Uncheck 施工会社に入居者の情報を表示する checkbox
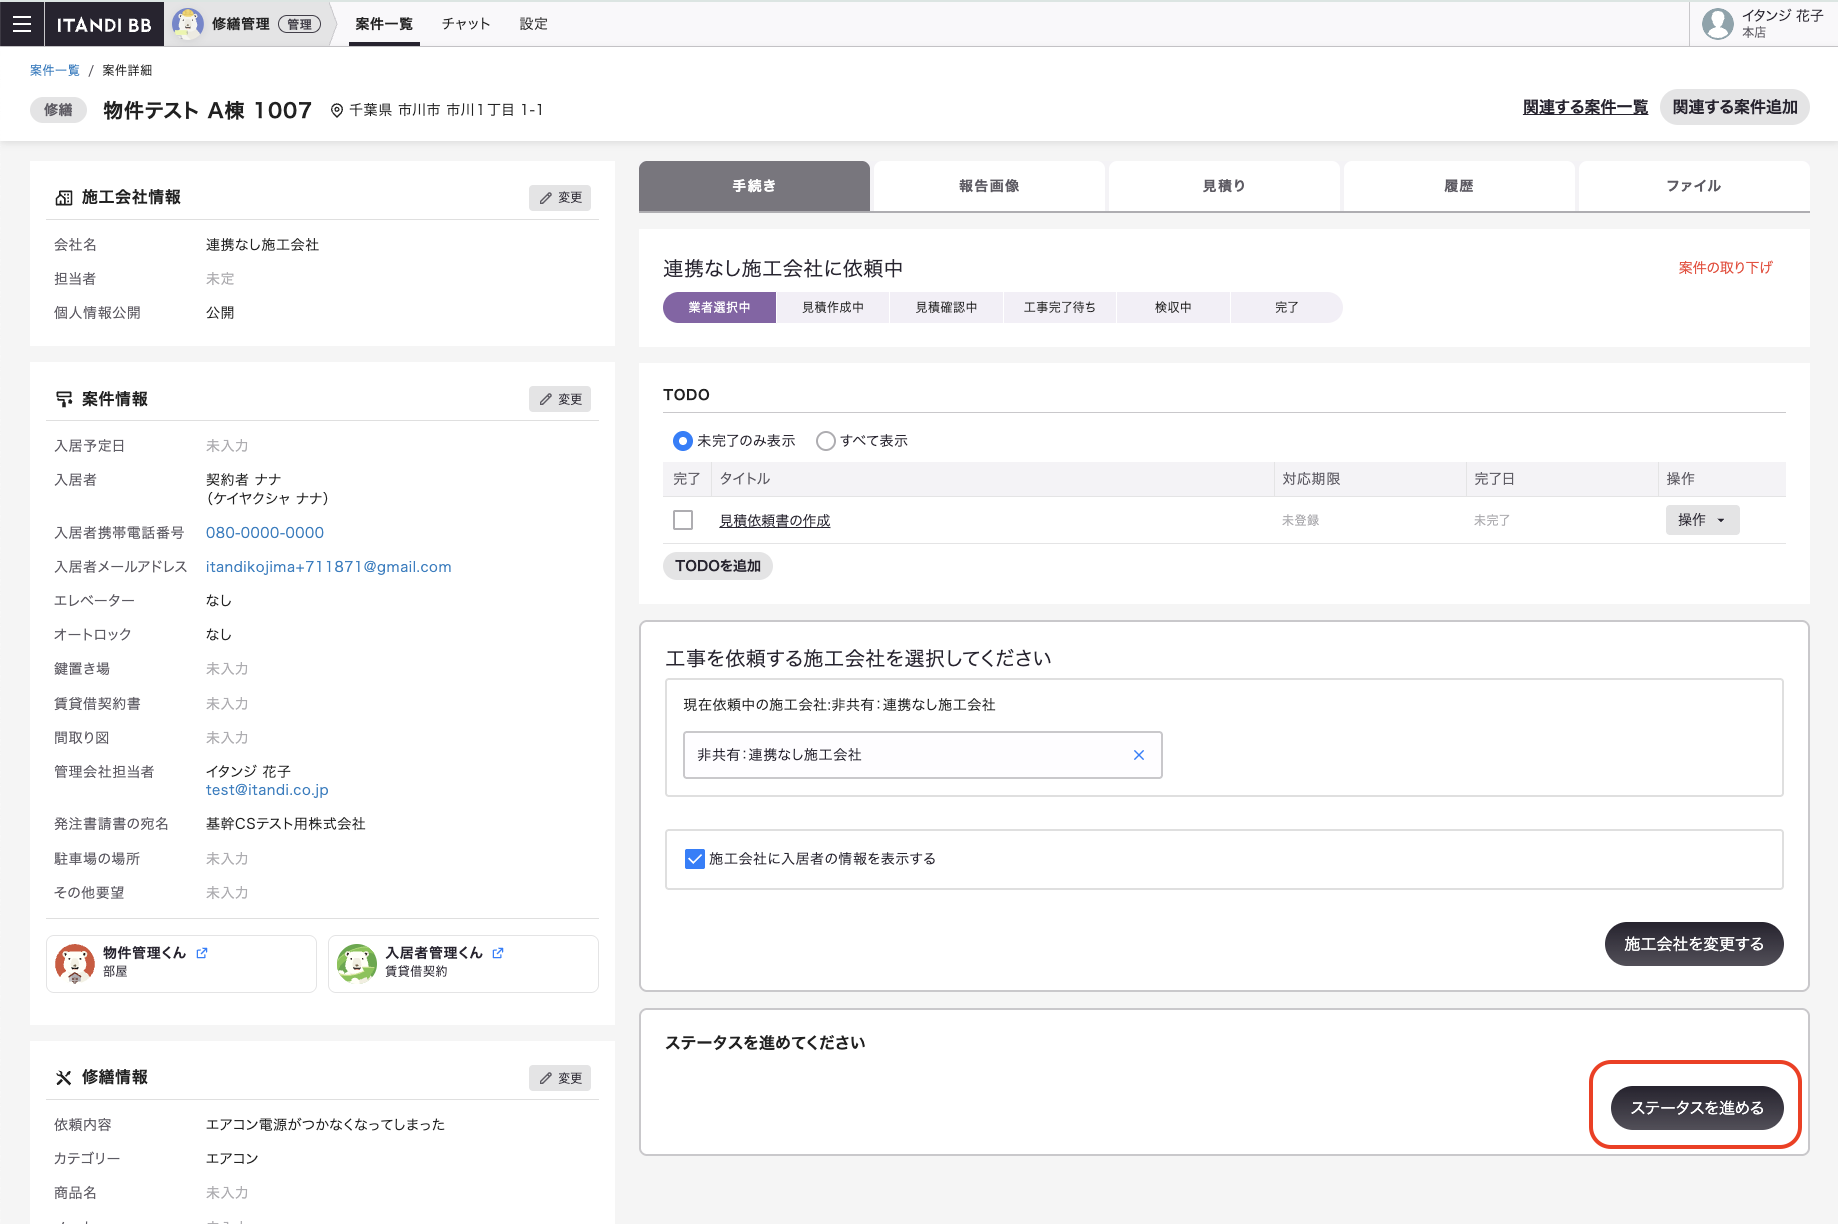 695,859
